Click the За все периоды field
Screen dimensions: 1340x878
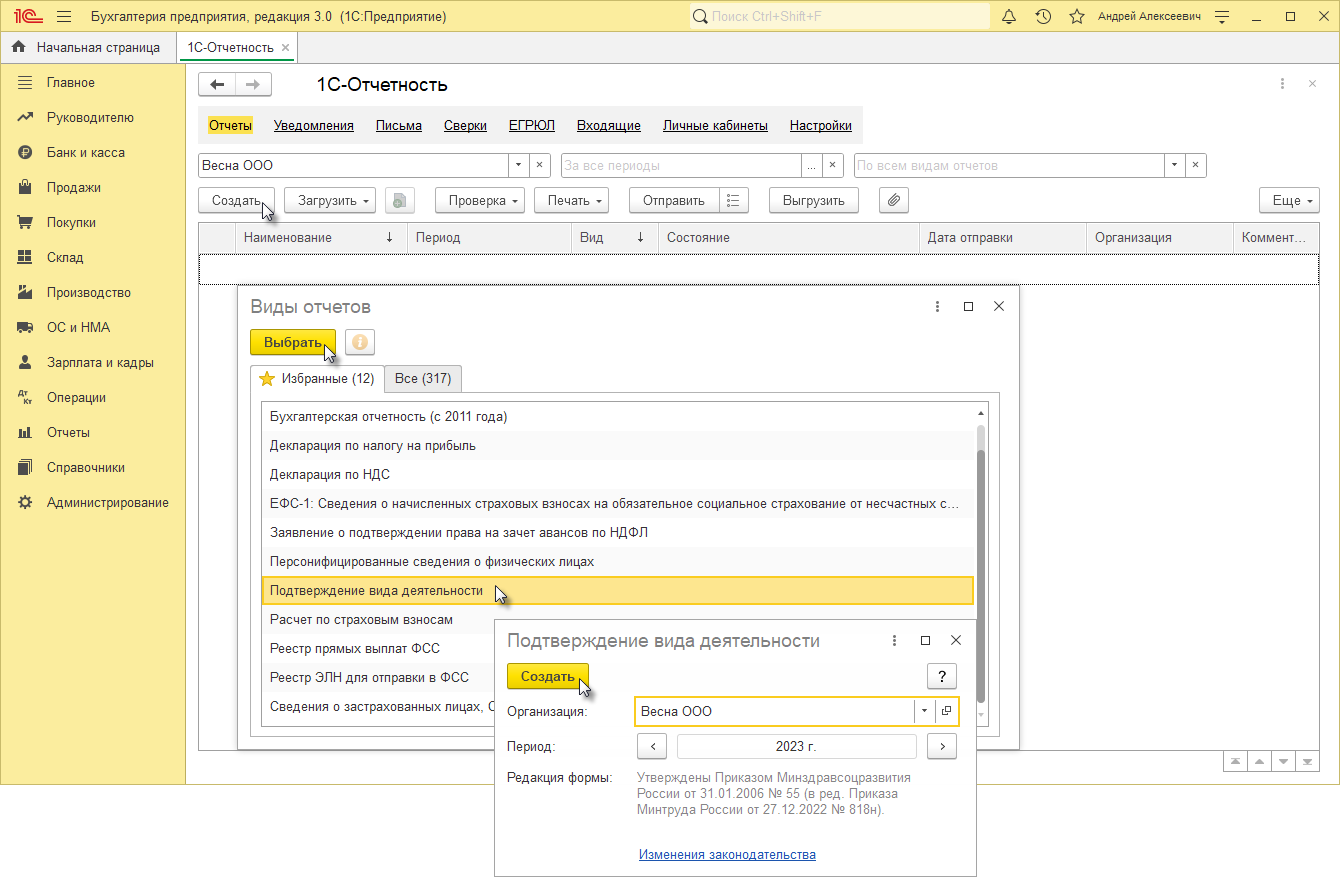[681, 166]
